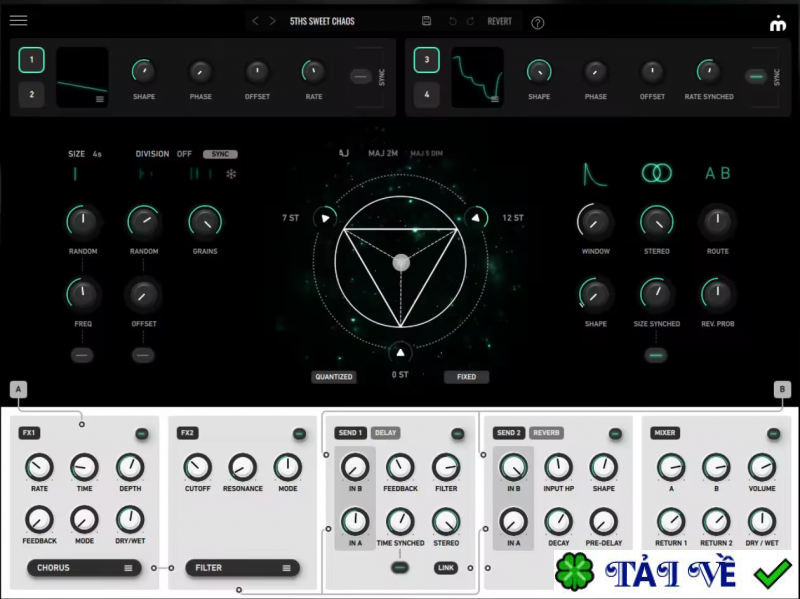
Task: Click the stereo overlapping circles icon
Action: pyautogui.click(x=657, y=173)
